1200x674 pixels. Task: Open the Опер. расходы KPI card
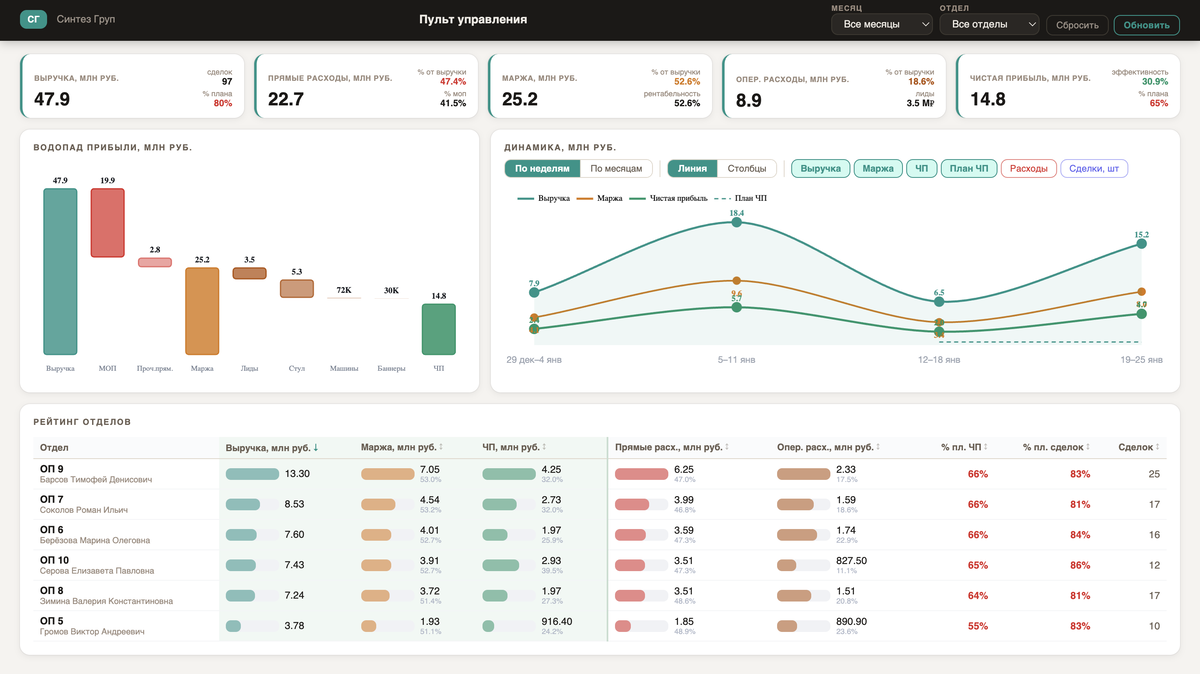tap(834, 86)
